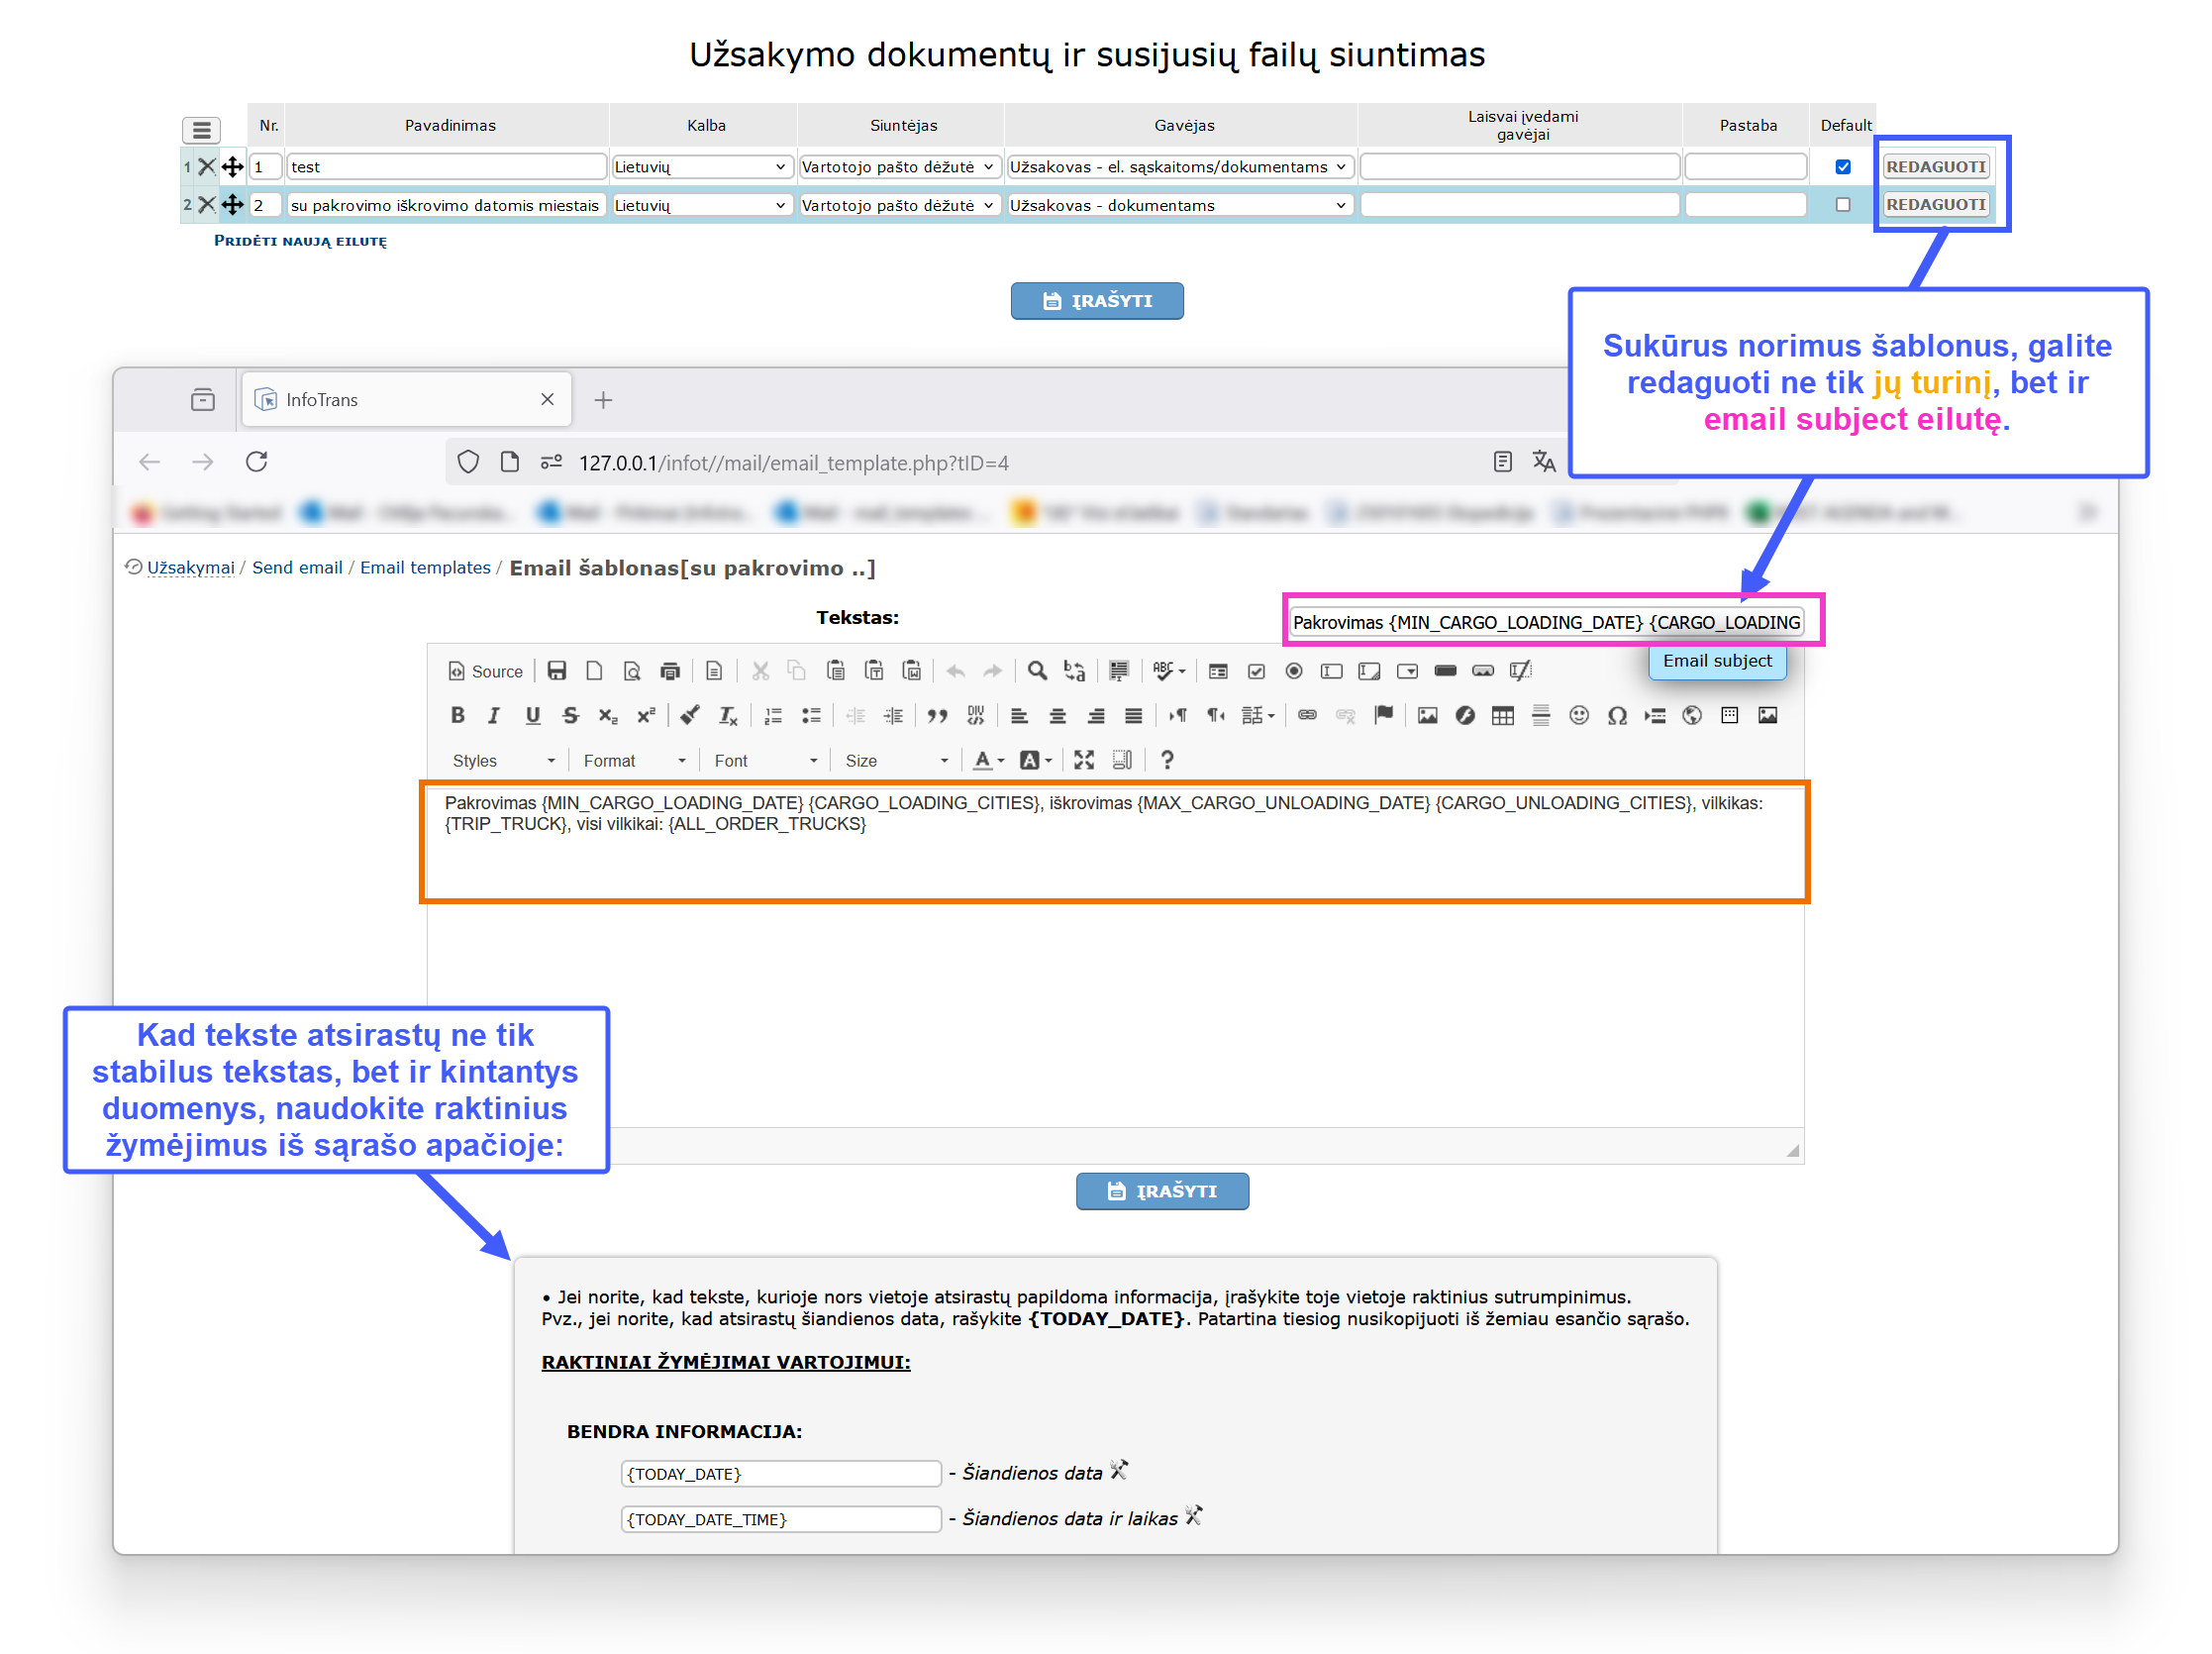Click the browser address bar URL
The image size is (2212, 1654).
pyautogui.click(x=794, y=462)
